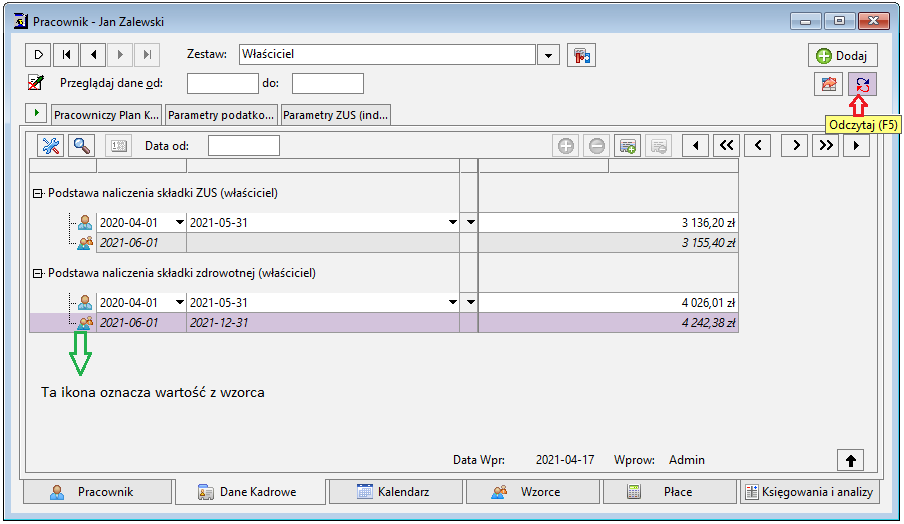
Task: Click the Dodaj button
Action: (x=843, y=55)
